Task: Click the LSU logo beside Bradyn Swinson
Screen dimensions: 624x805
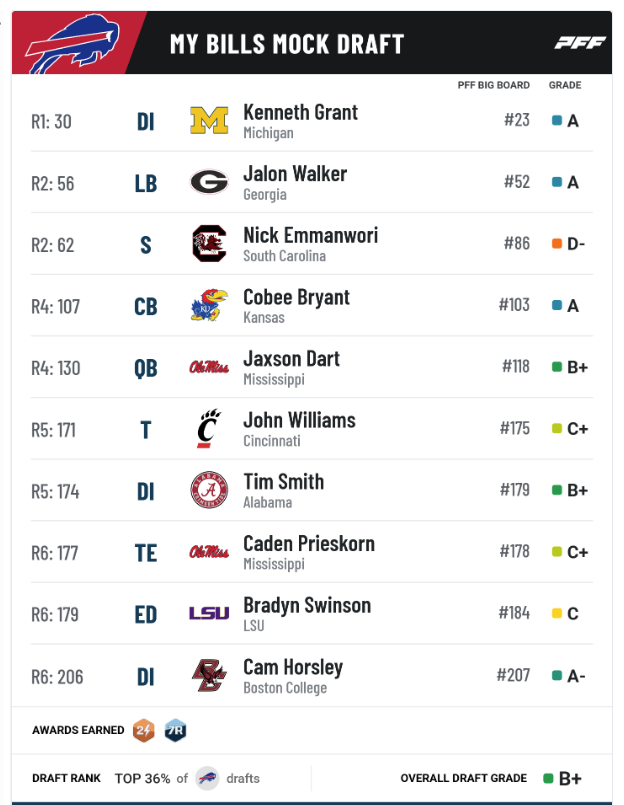Action: [209, 613]
